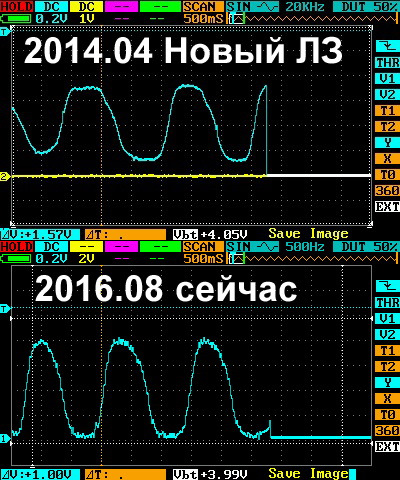Select the T2 cursor item in bottom menu
400x480 pixels.
coord(388,367)
